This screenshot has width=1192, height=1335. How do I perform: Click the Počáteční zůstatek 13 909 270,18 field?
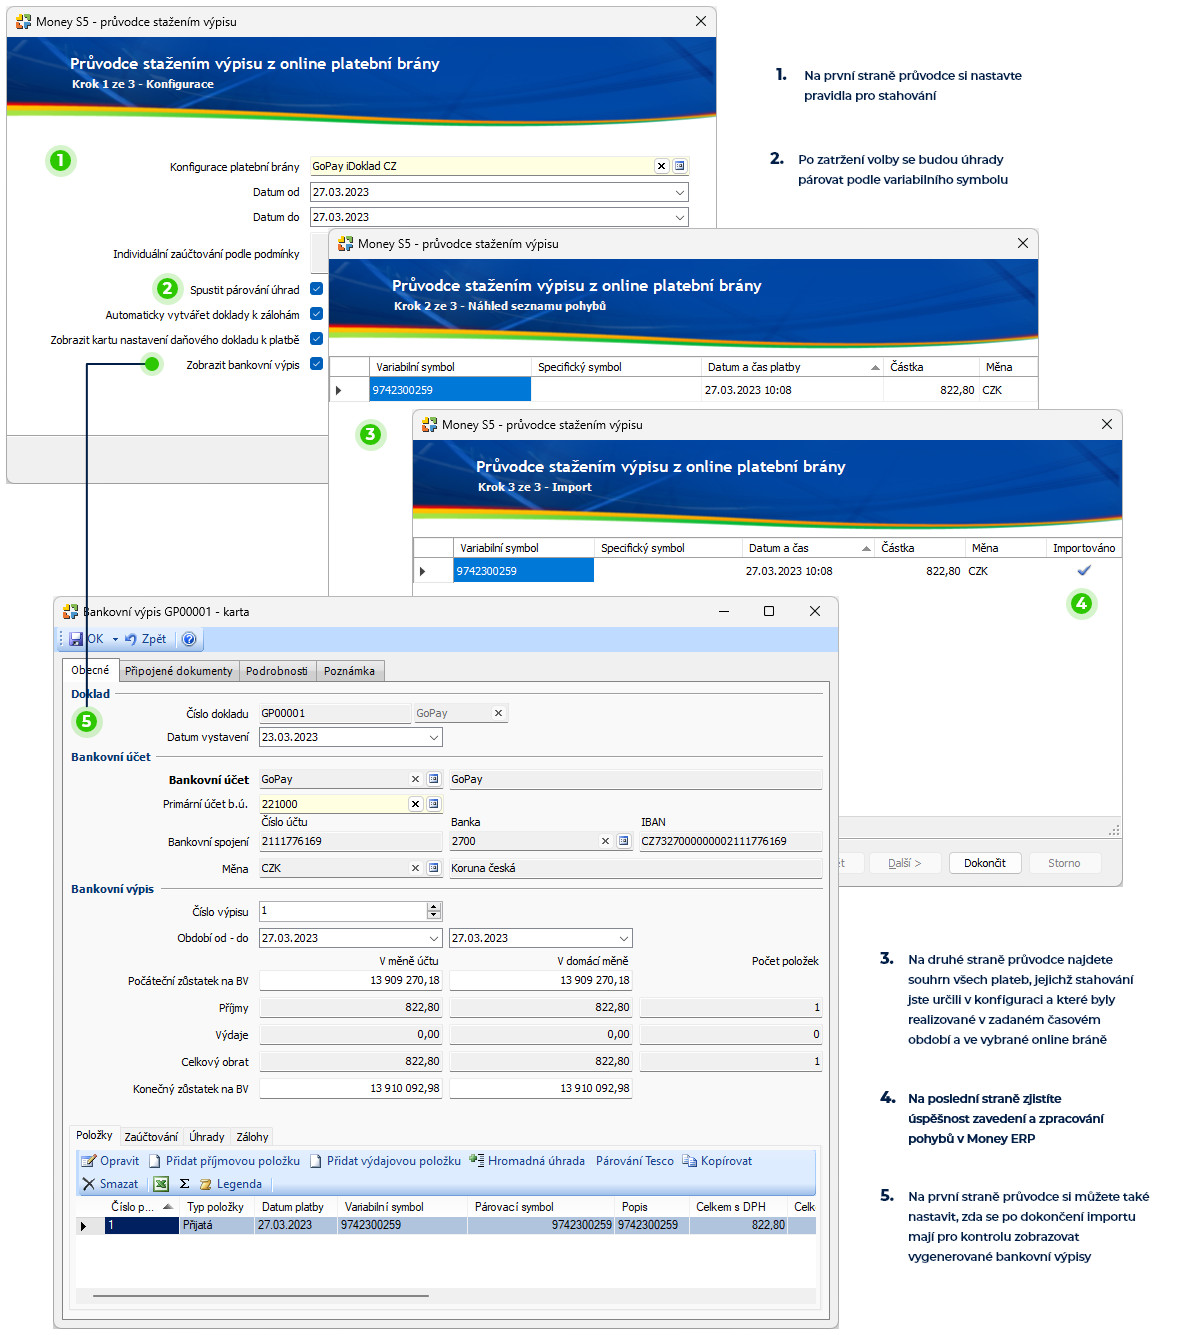[x=350, y=980]
